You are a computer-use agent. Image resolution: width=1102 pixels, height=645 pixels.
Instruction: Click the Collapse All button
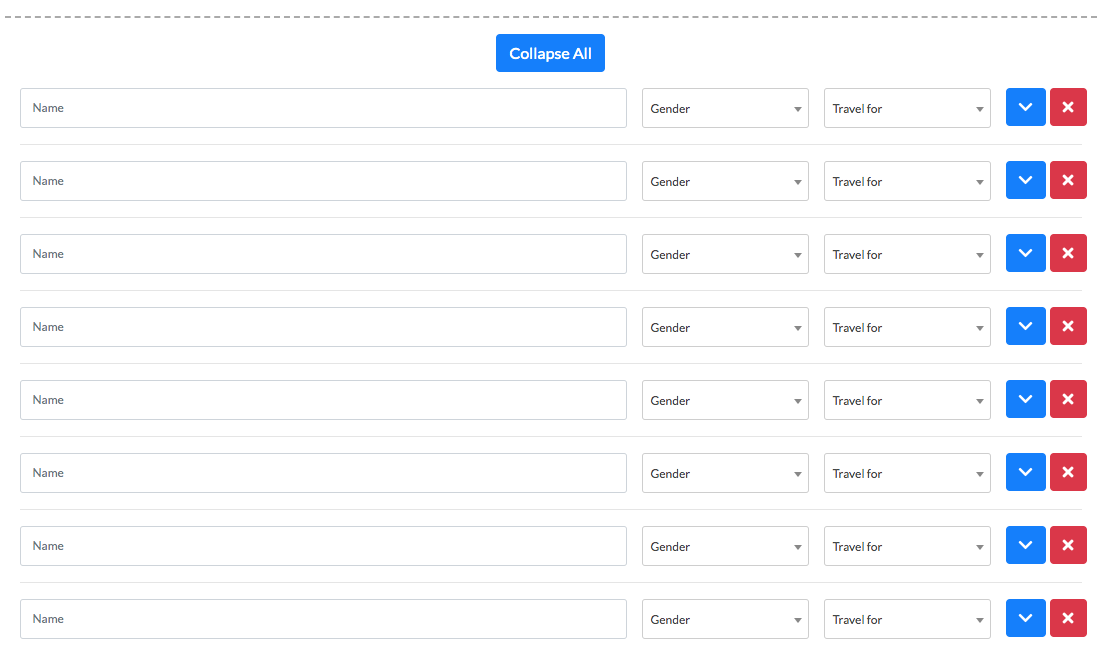coord(550,53)
